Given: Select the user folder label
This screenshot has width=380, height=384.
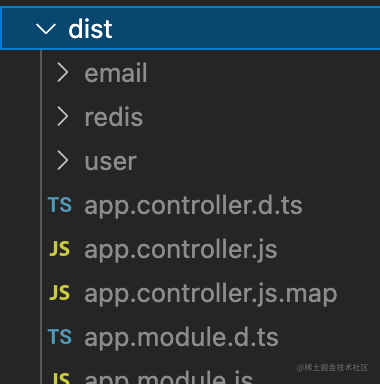Looking at the screenshot, I should click(x=111, y=162).
